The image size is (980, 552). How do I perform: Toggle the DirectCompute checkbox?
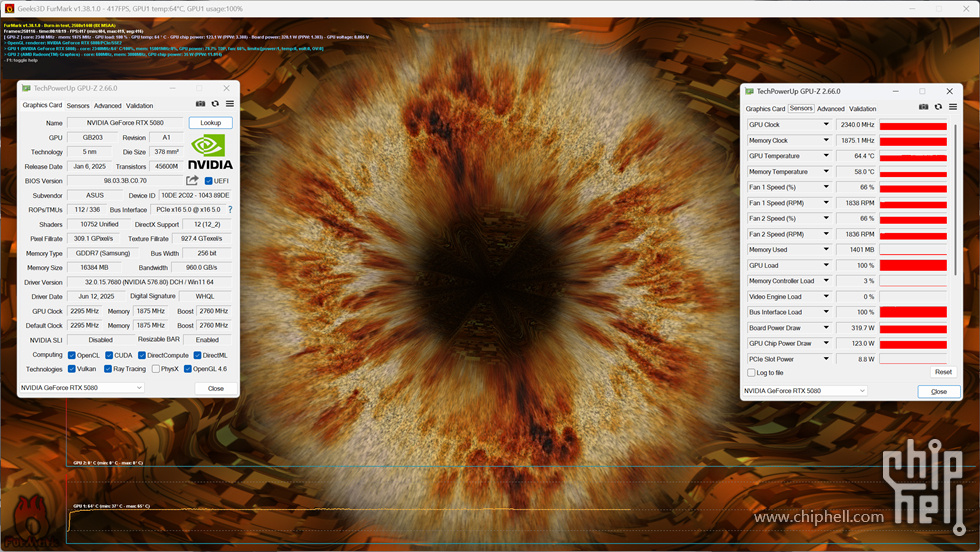tap(142, 355)
